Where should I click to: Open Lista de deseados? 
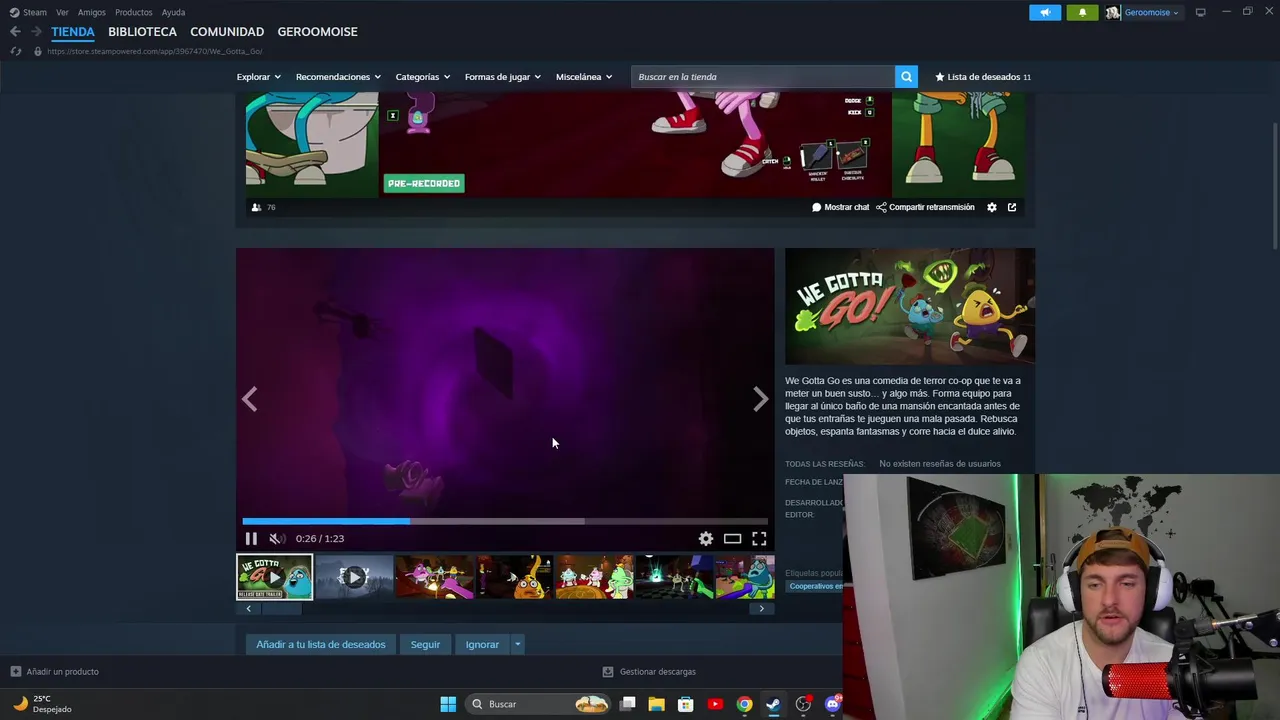[983, 77]
